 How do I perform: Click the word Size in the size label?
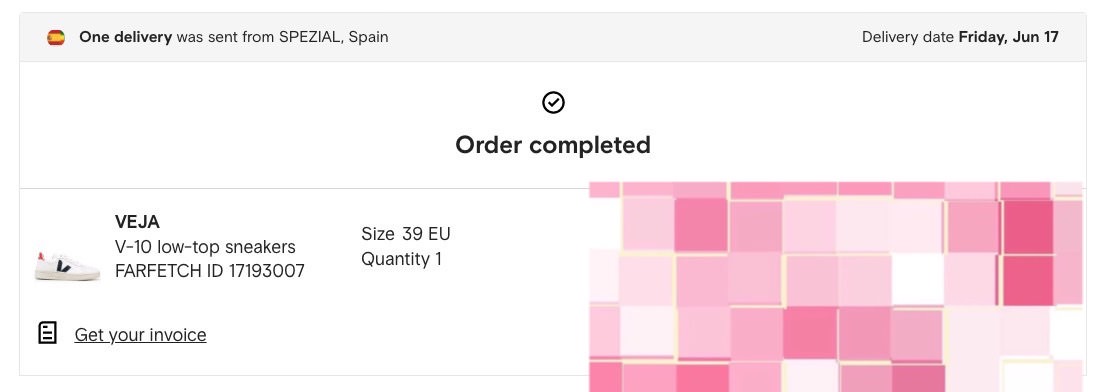(x=378, y=234)
